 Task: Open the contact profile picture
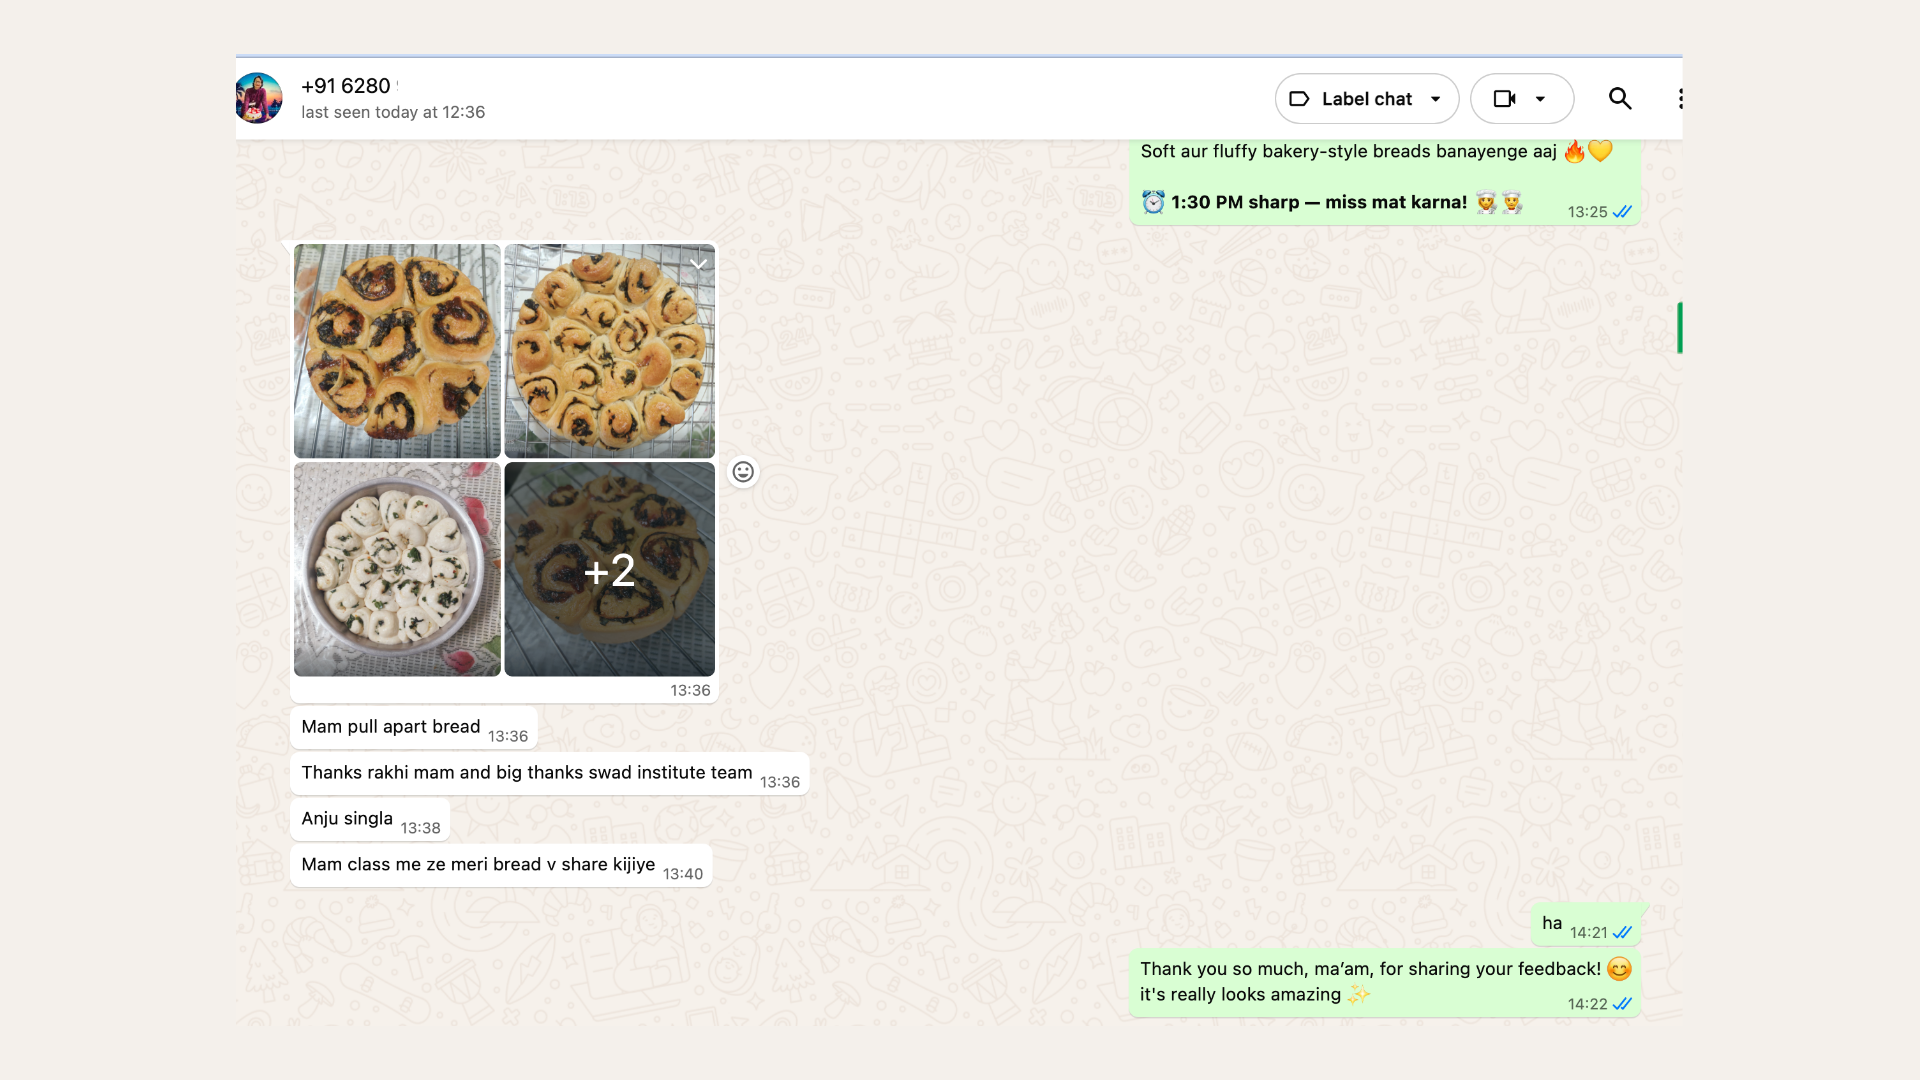point(259,98)
